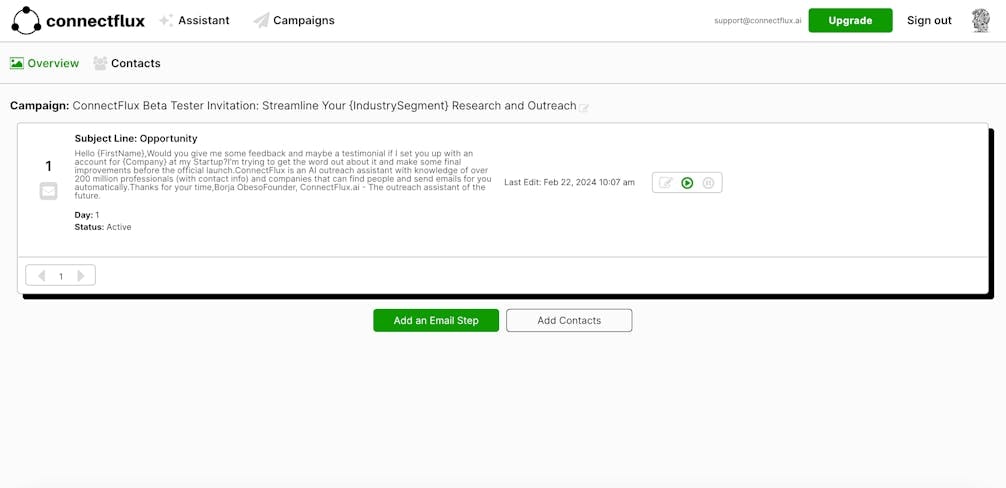
Task: Click the connectflux brand name
Action: click(96, 21)
